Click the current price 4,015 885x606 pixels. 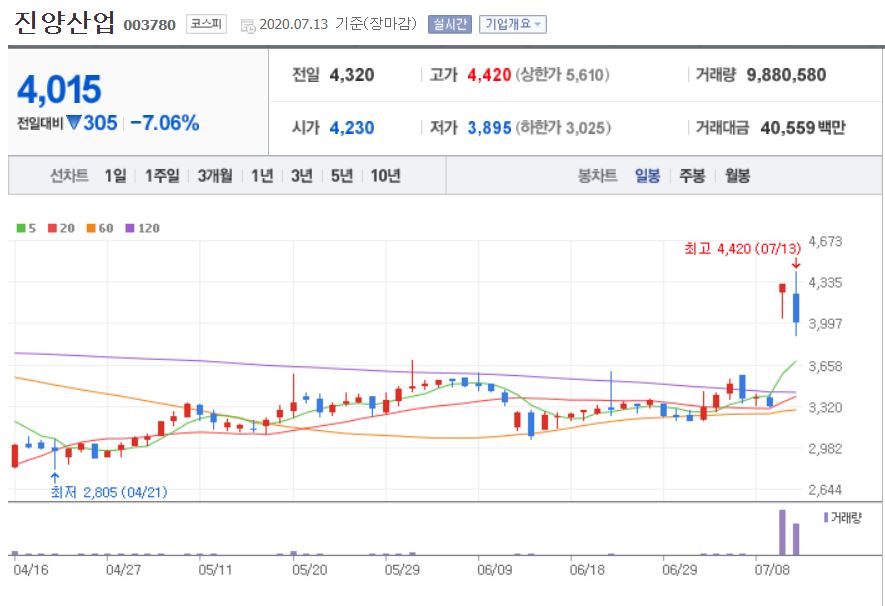point(59,90)
